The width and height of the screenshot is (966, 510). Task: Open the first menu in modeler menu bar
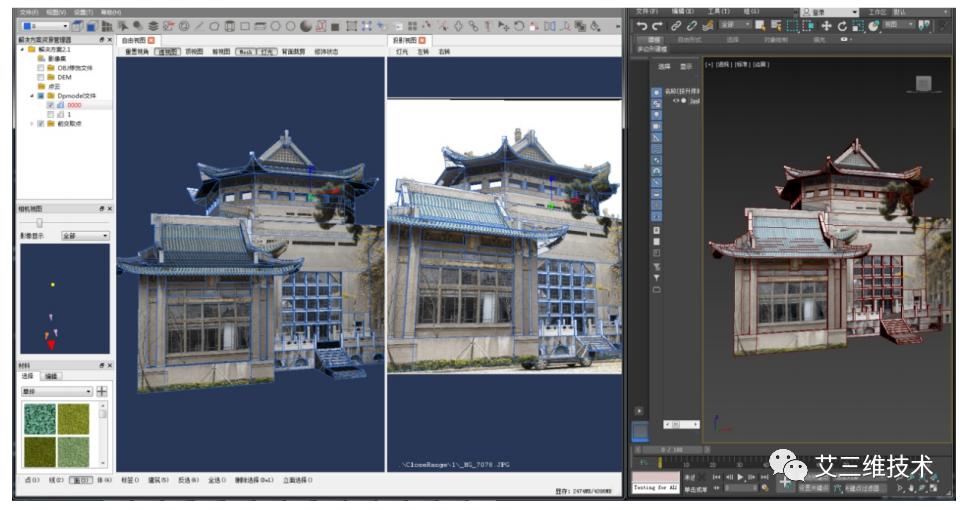pos(28,12)
